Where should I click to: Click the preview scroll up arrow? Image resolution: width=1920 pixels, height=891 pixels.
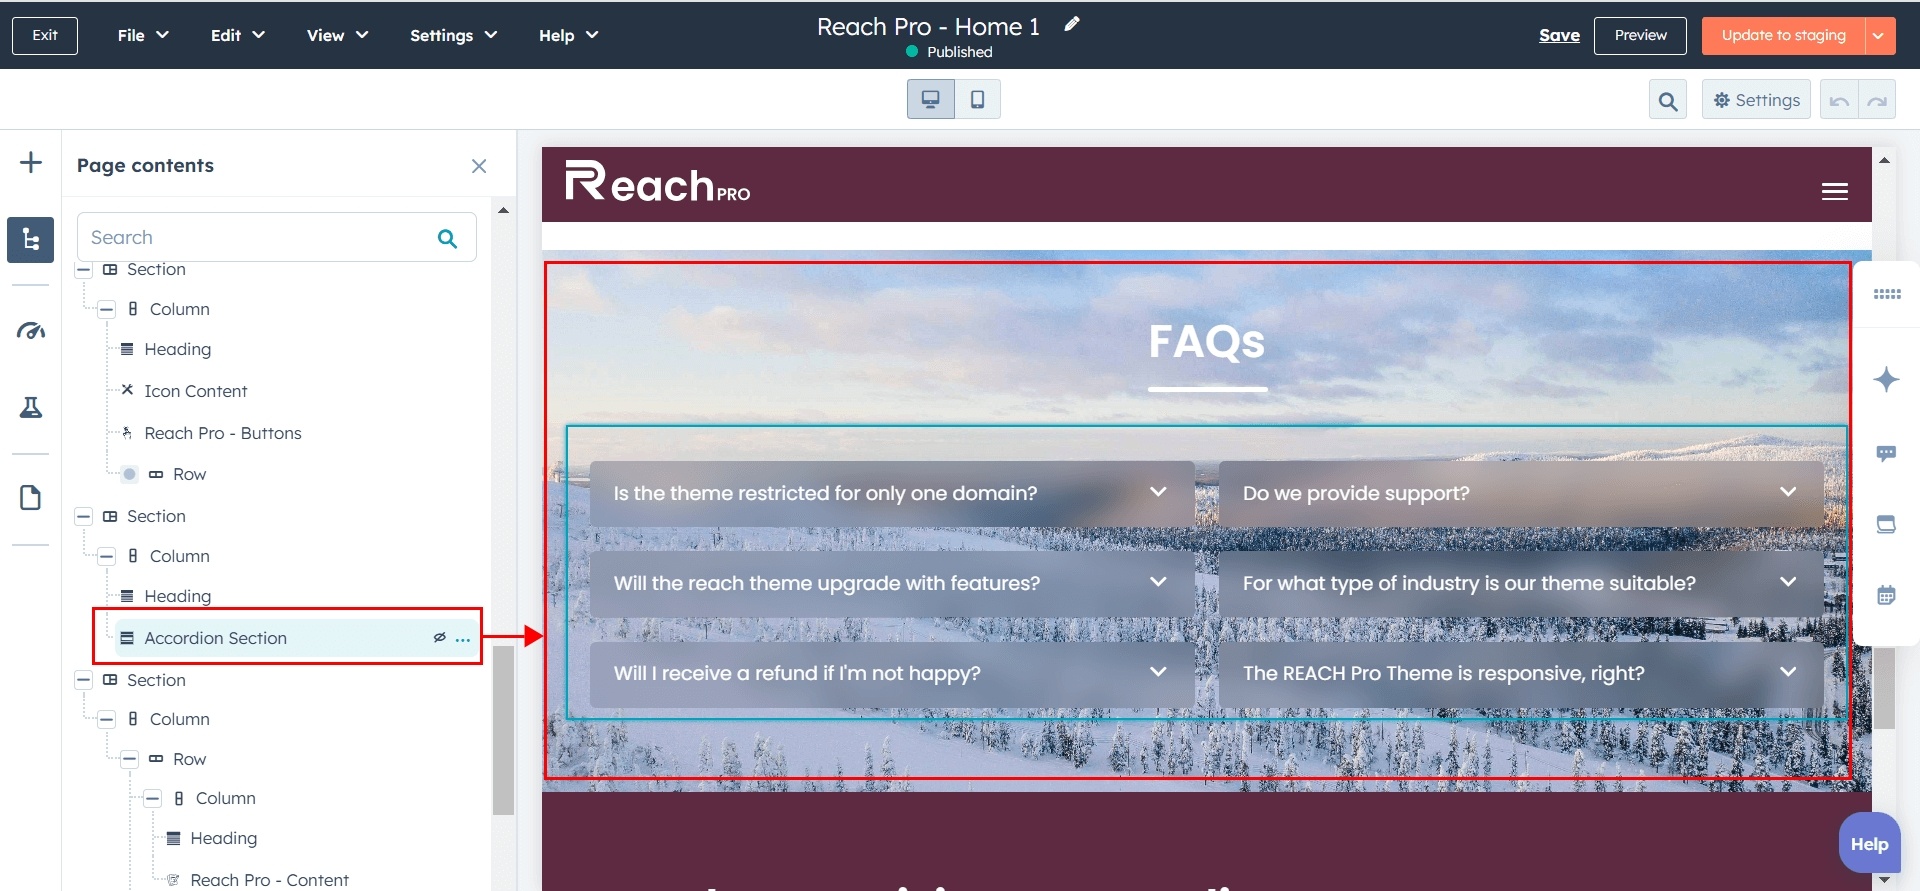coord(1884,160)
